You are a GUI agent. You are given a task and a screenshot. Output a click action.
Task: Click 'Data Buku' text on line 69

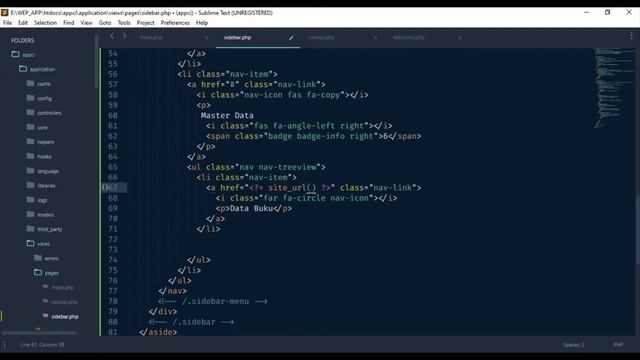[251, 208]
